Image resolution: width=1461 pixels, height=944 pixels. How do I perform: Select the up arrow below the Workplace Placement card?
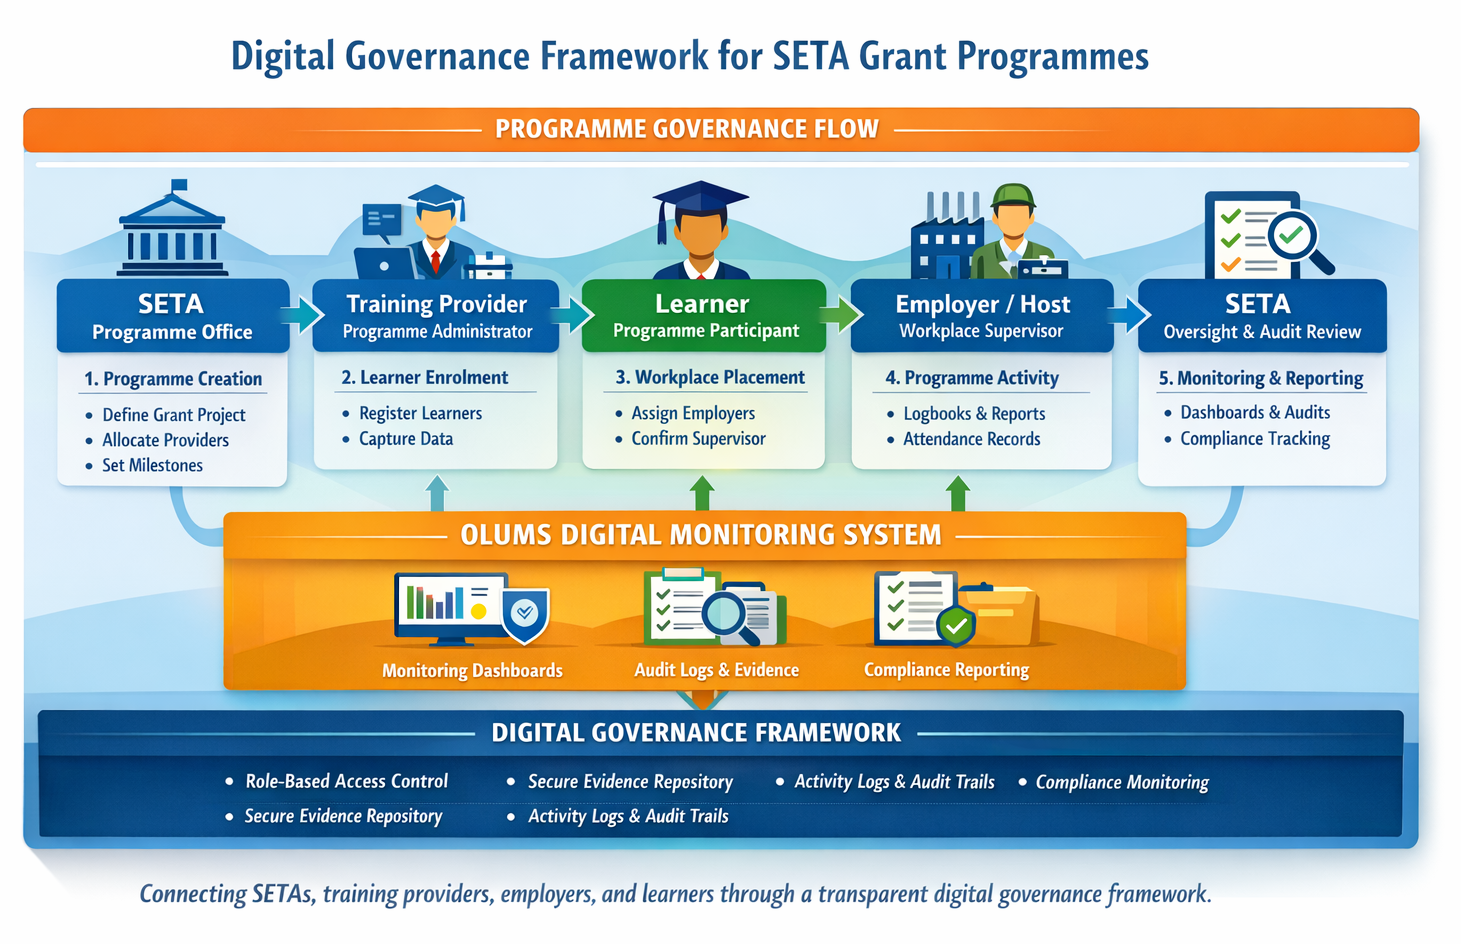click(x=702, y=493)
